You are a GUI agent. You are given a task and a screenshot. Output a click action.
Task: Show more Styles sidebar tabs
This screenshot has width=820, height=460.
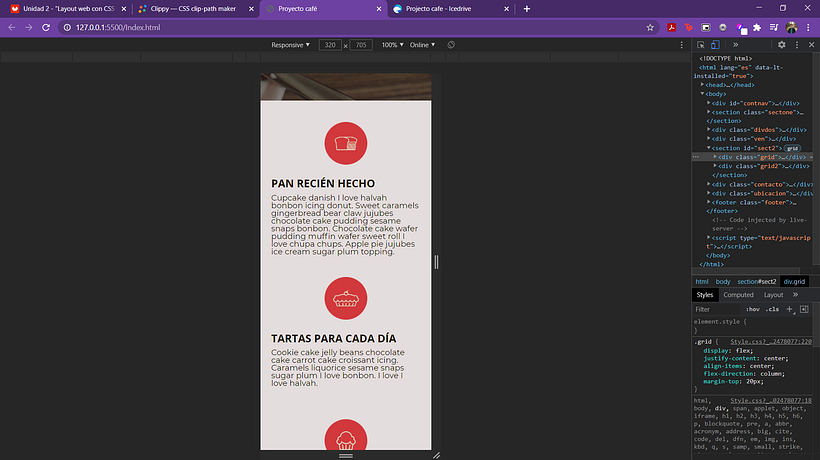coord(795,295)
